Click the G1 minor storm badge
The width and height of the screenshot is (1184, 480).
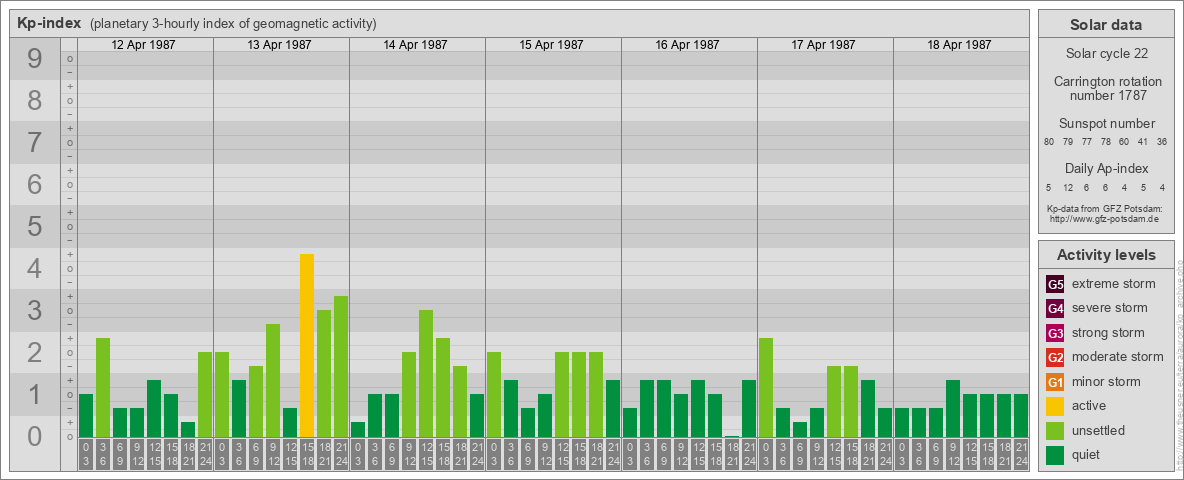(x=1056, y=382)
